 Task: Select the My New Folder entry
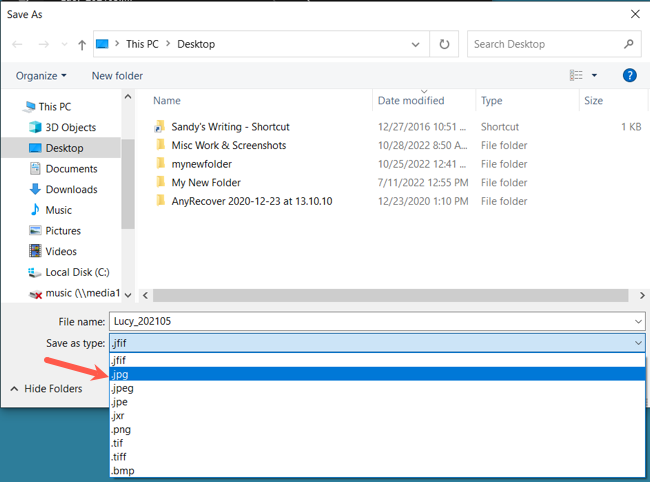(x=206, y=183)
